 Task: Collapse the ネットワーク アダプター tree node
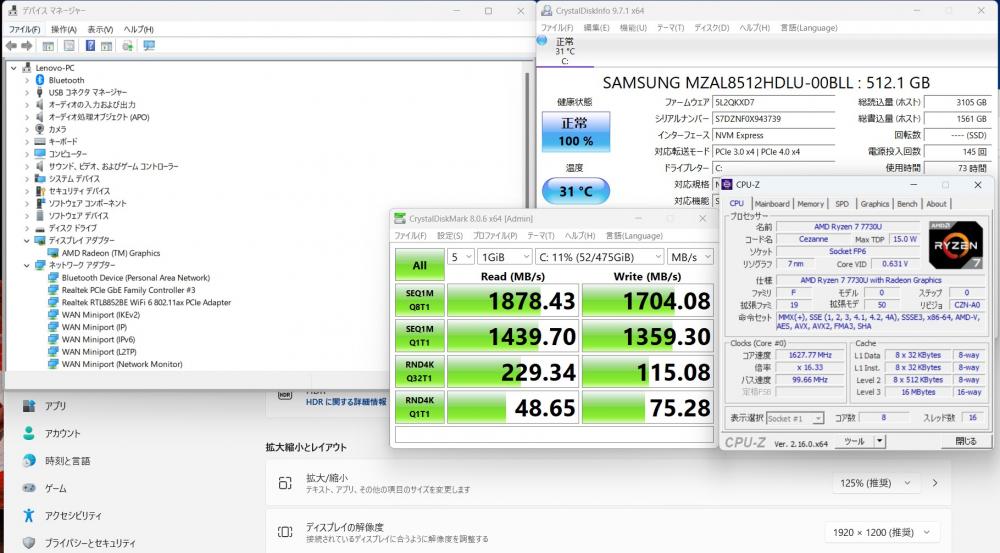point(27,265)
